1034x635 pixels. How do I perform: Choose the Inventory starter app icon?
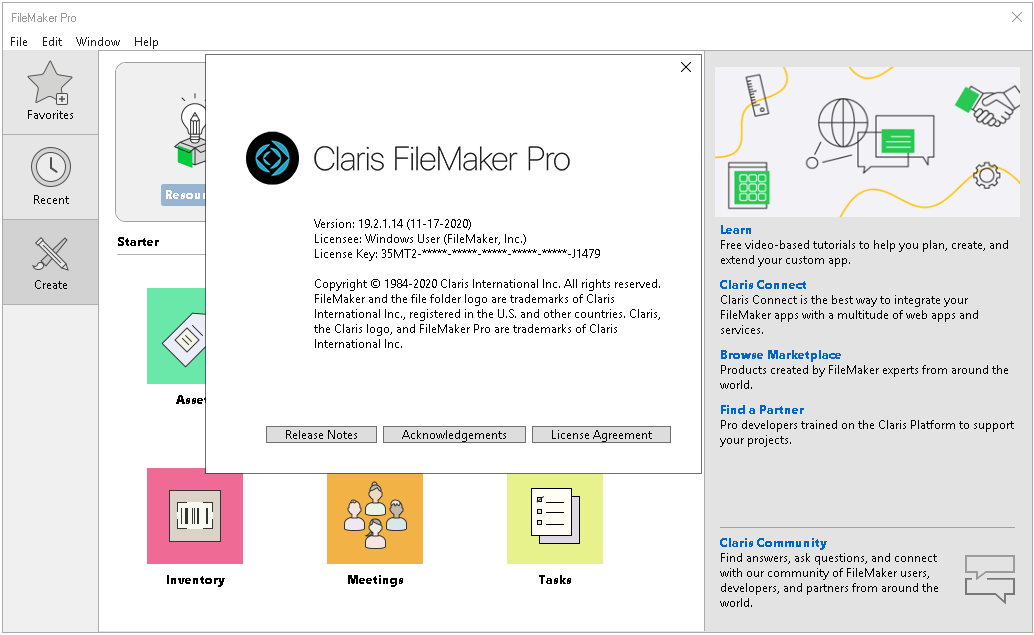click(195, 516)
